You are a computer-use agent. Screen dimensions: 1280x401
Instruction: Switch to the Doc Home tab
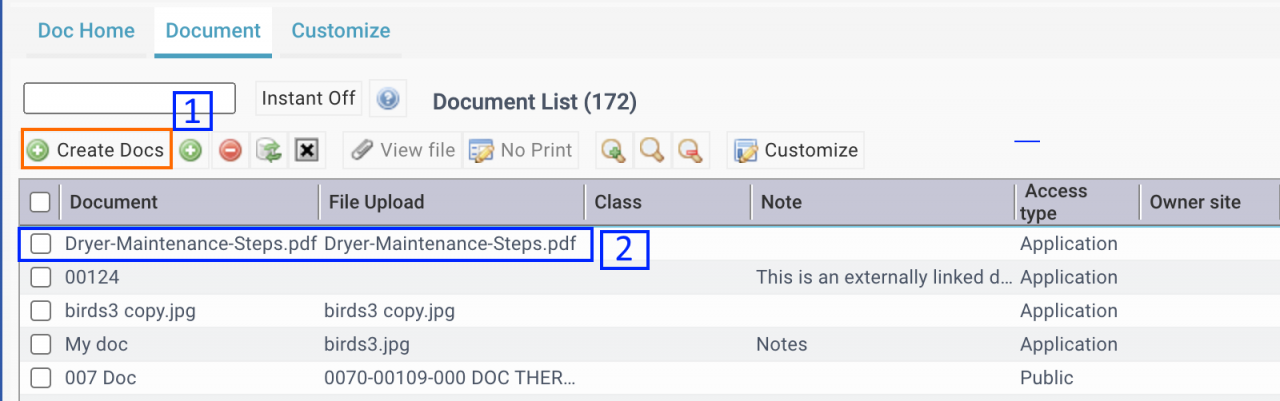tap(86, 30)
